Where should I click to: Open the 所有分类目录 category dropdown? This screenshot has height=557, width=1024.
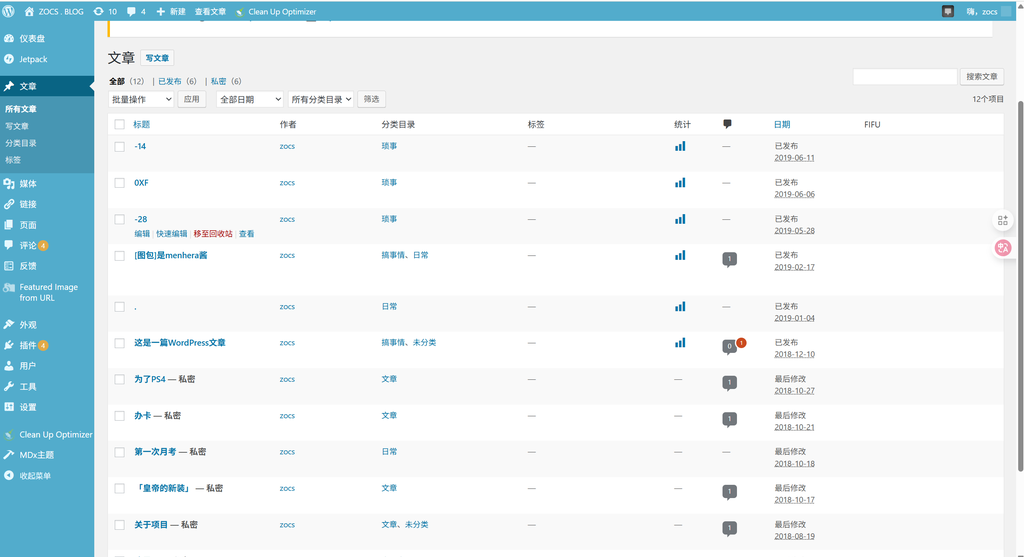click(x=321, y=99)
